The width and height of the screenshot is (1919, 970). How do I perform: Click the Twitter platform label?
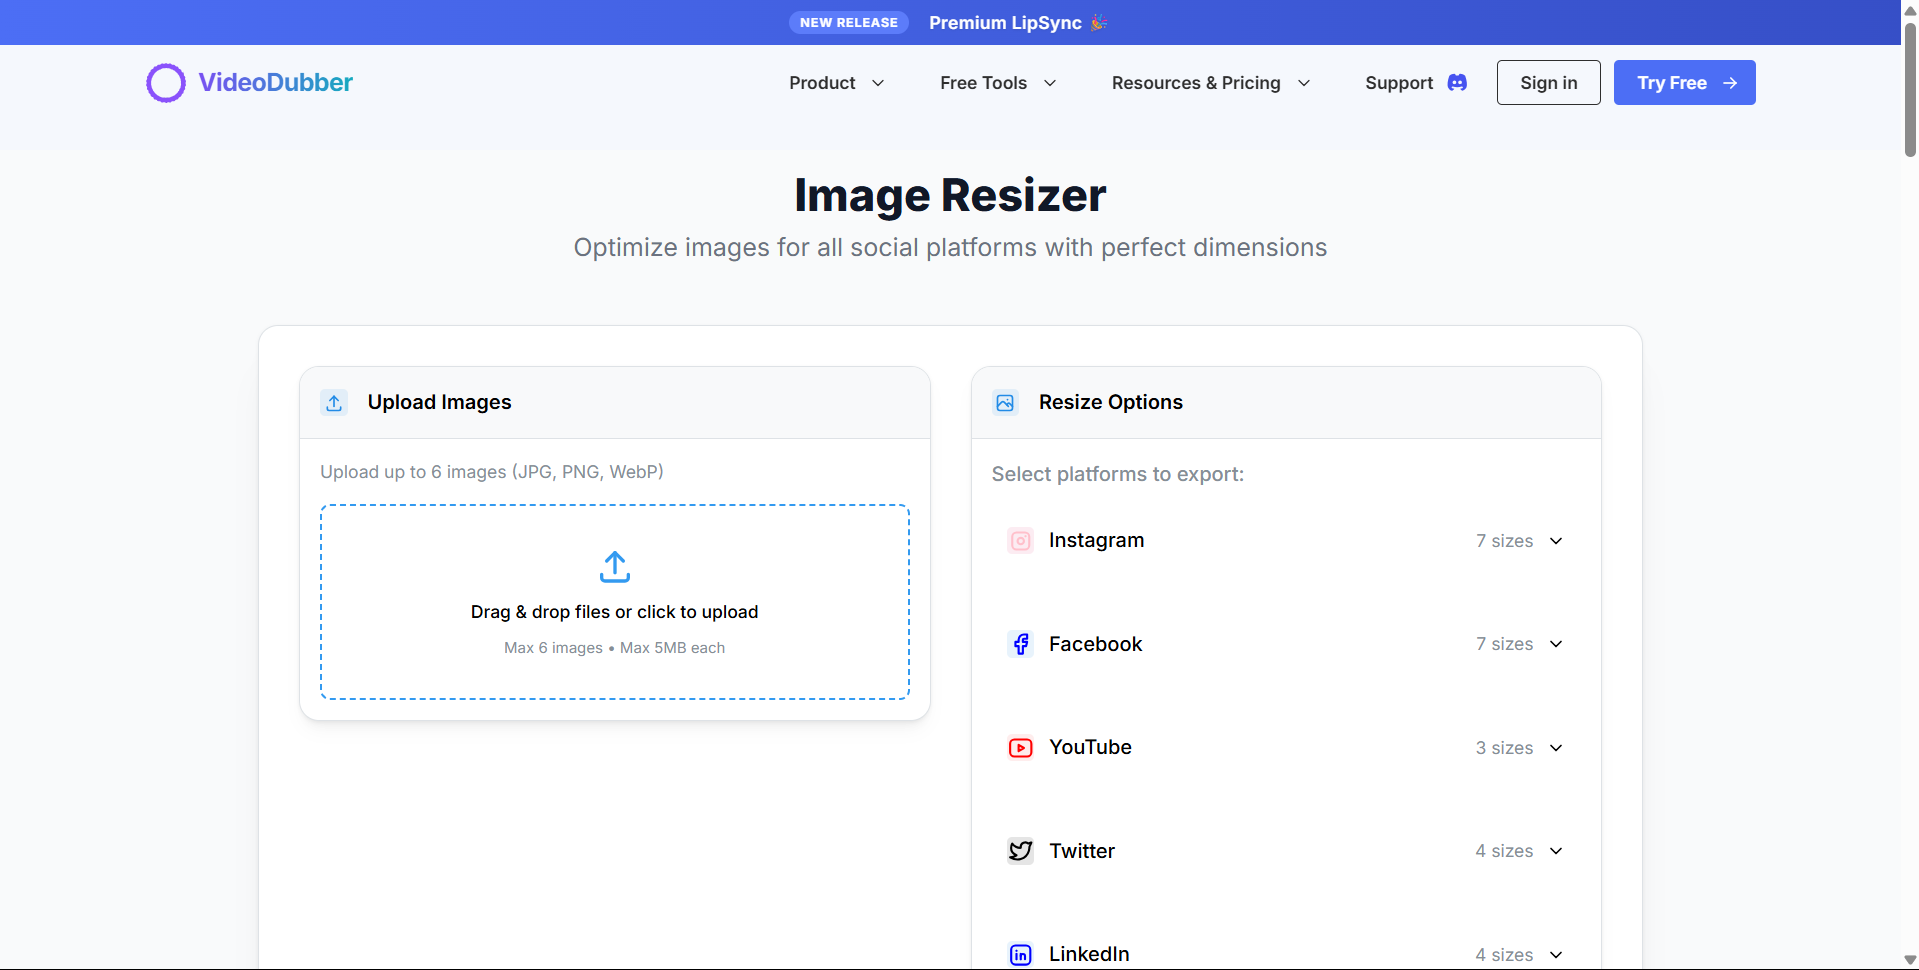point(1082,851)
